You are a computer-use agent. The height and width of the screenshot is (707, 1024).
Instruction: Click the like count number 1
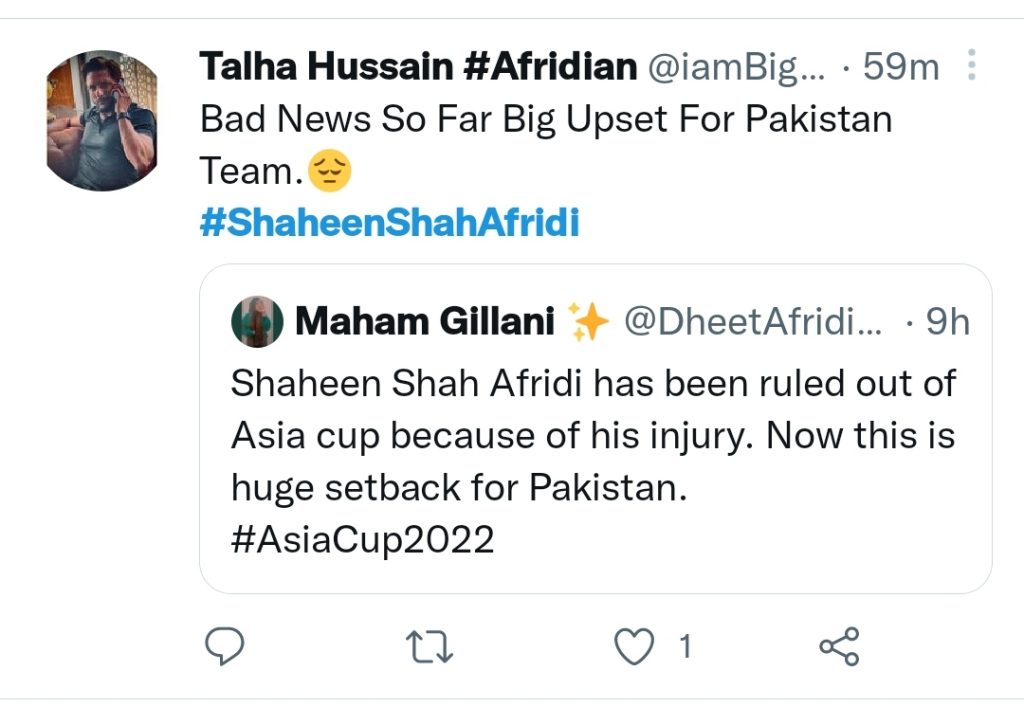684,647
